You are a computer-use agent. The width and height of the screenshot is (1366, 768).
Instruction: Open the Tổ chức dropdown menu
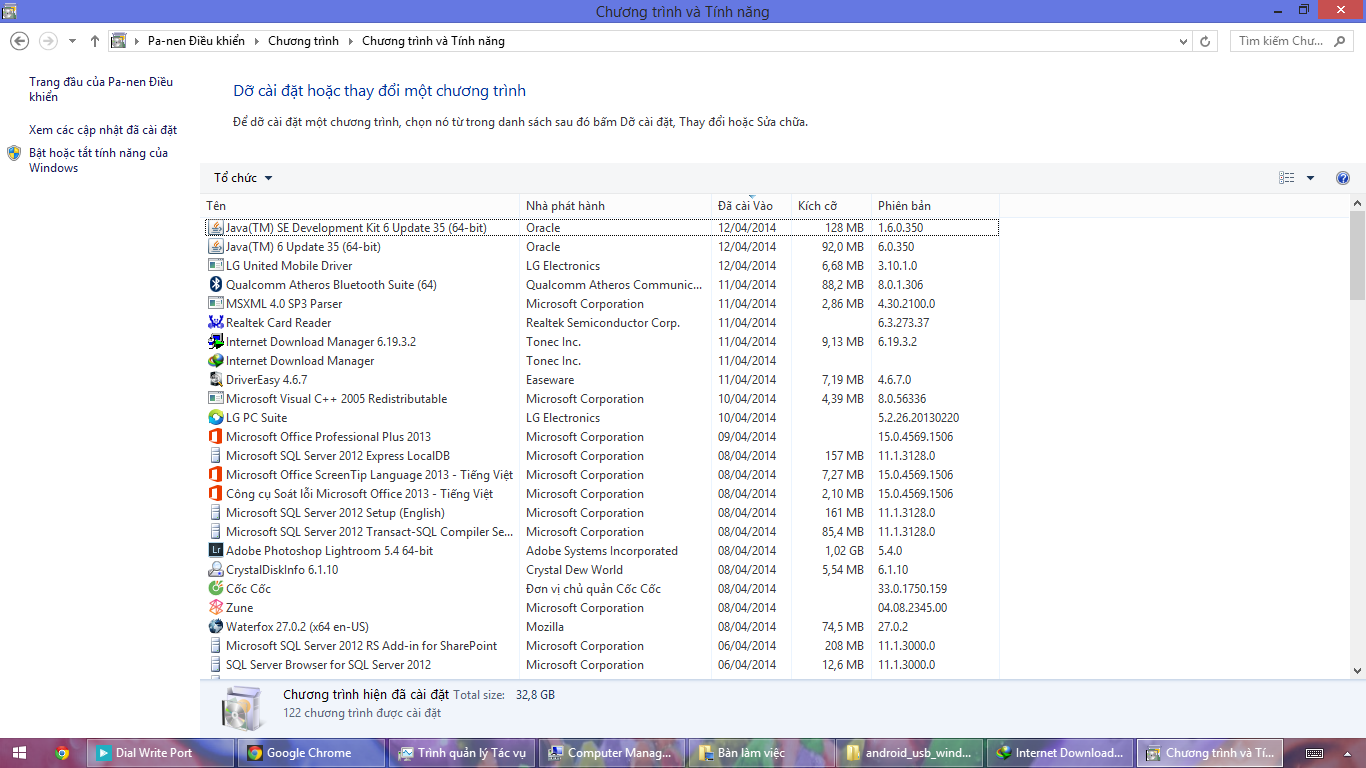(x=243, y=178)
